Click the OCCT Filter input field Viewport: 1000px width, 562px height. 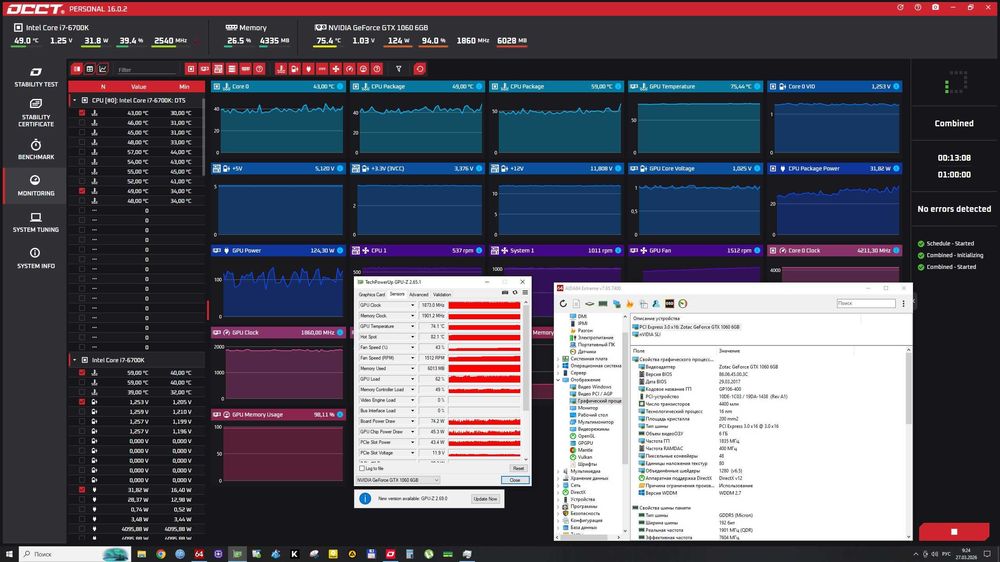point(147,70)
